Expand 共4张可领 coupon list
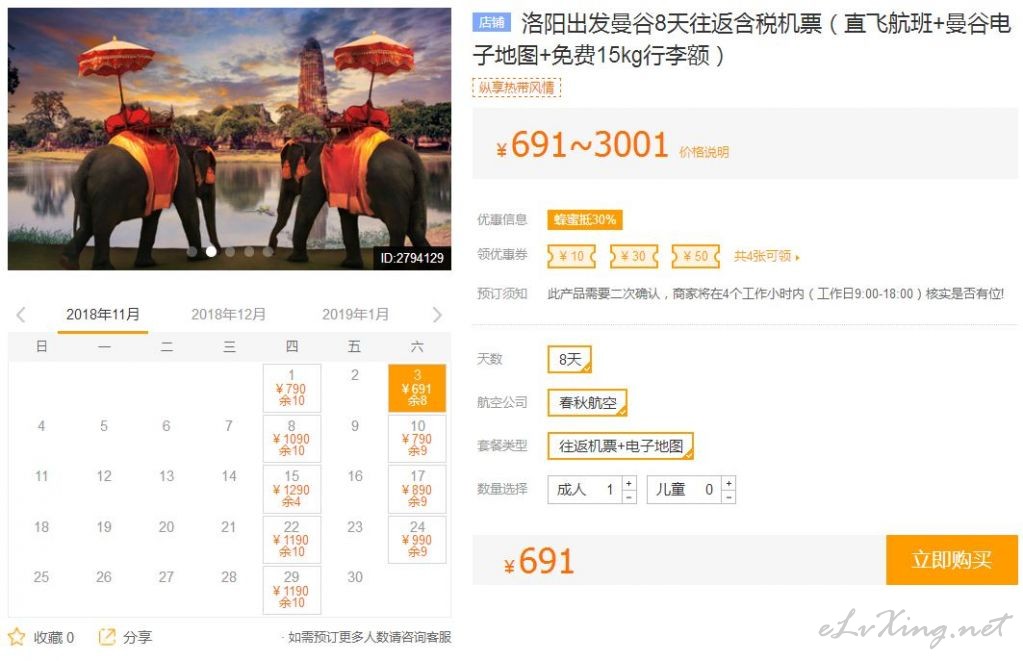 pyautogui.click(x=766, y=256)
